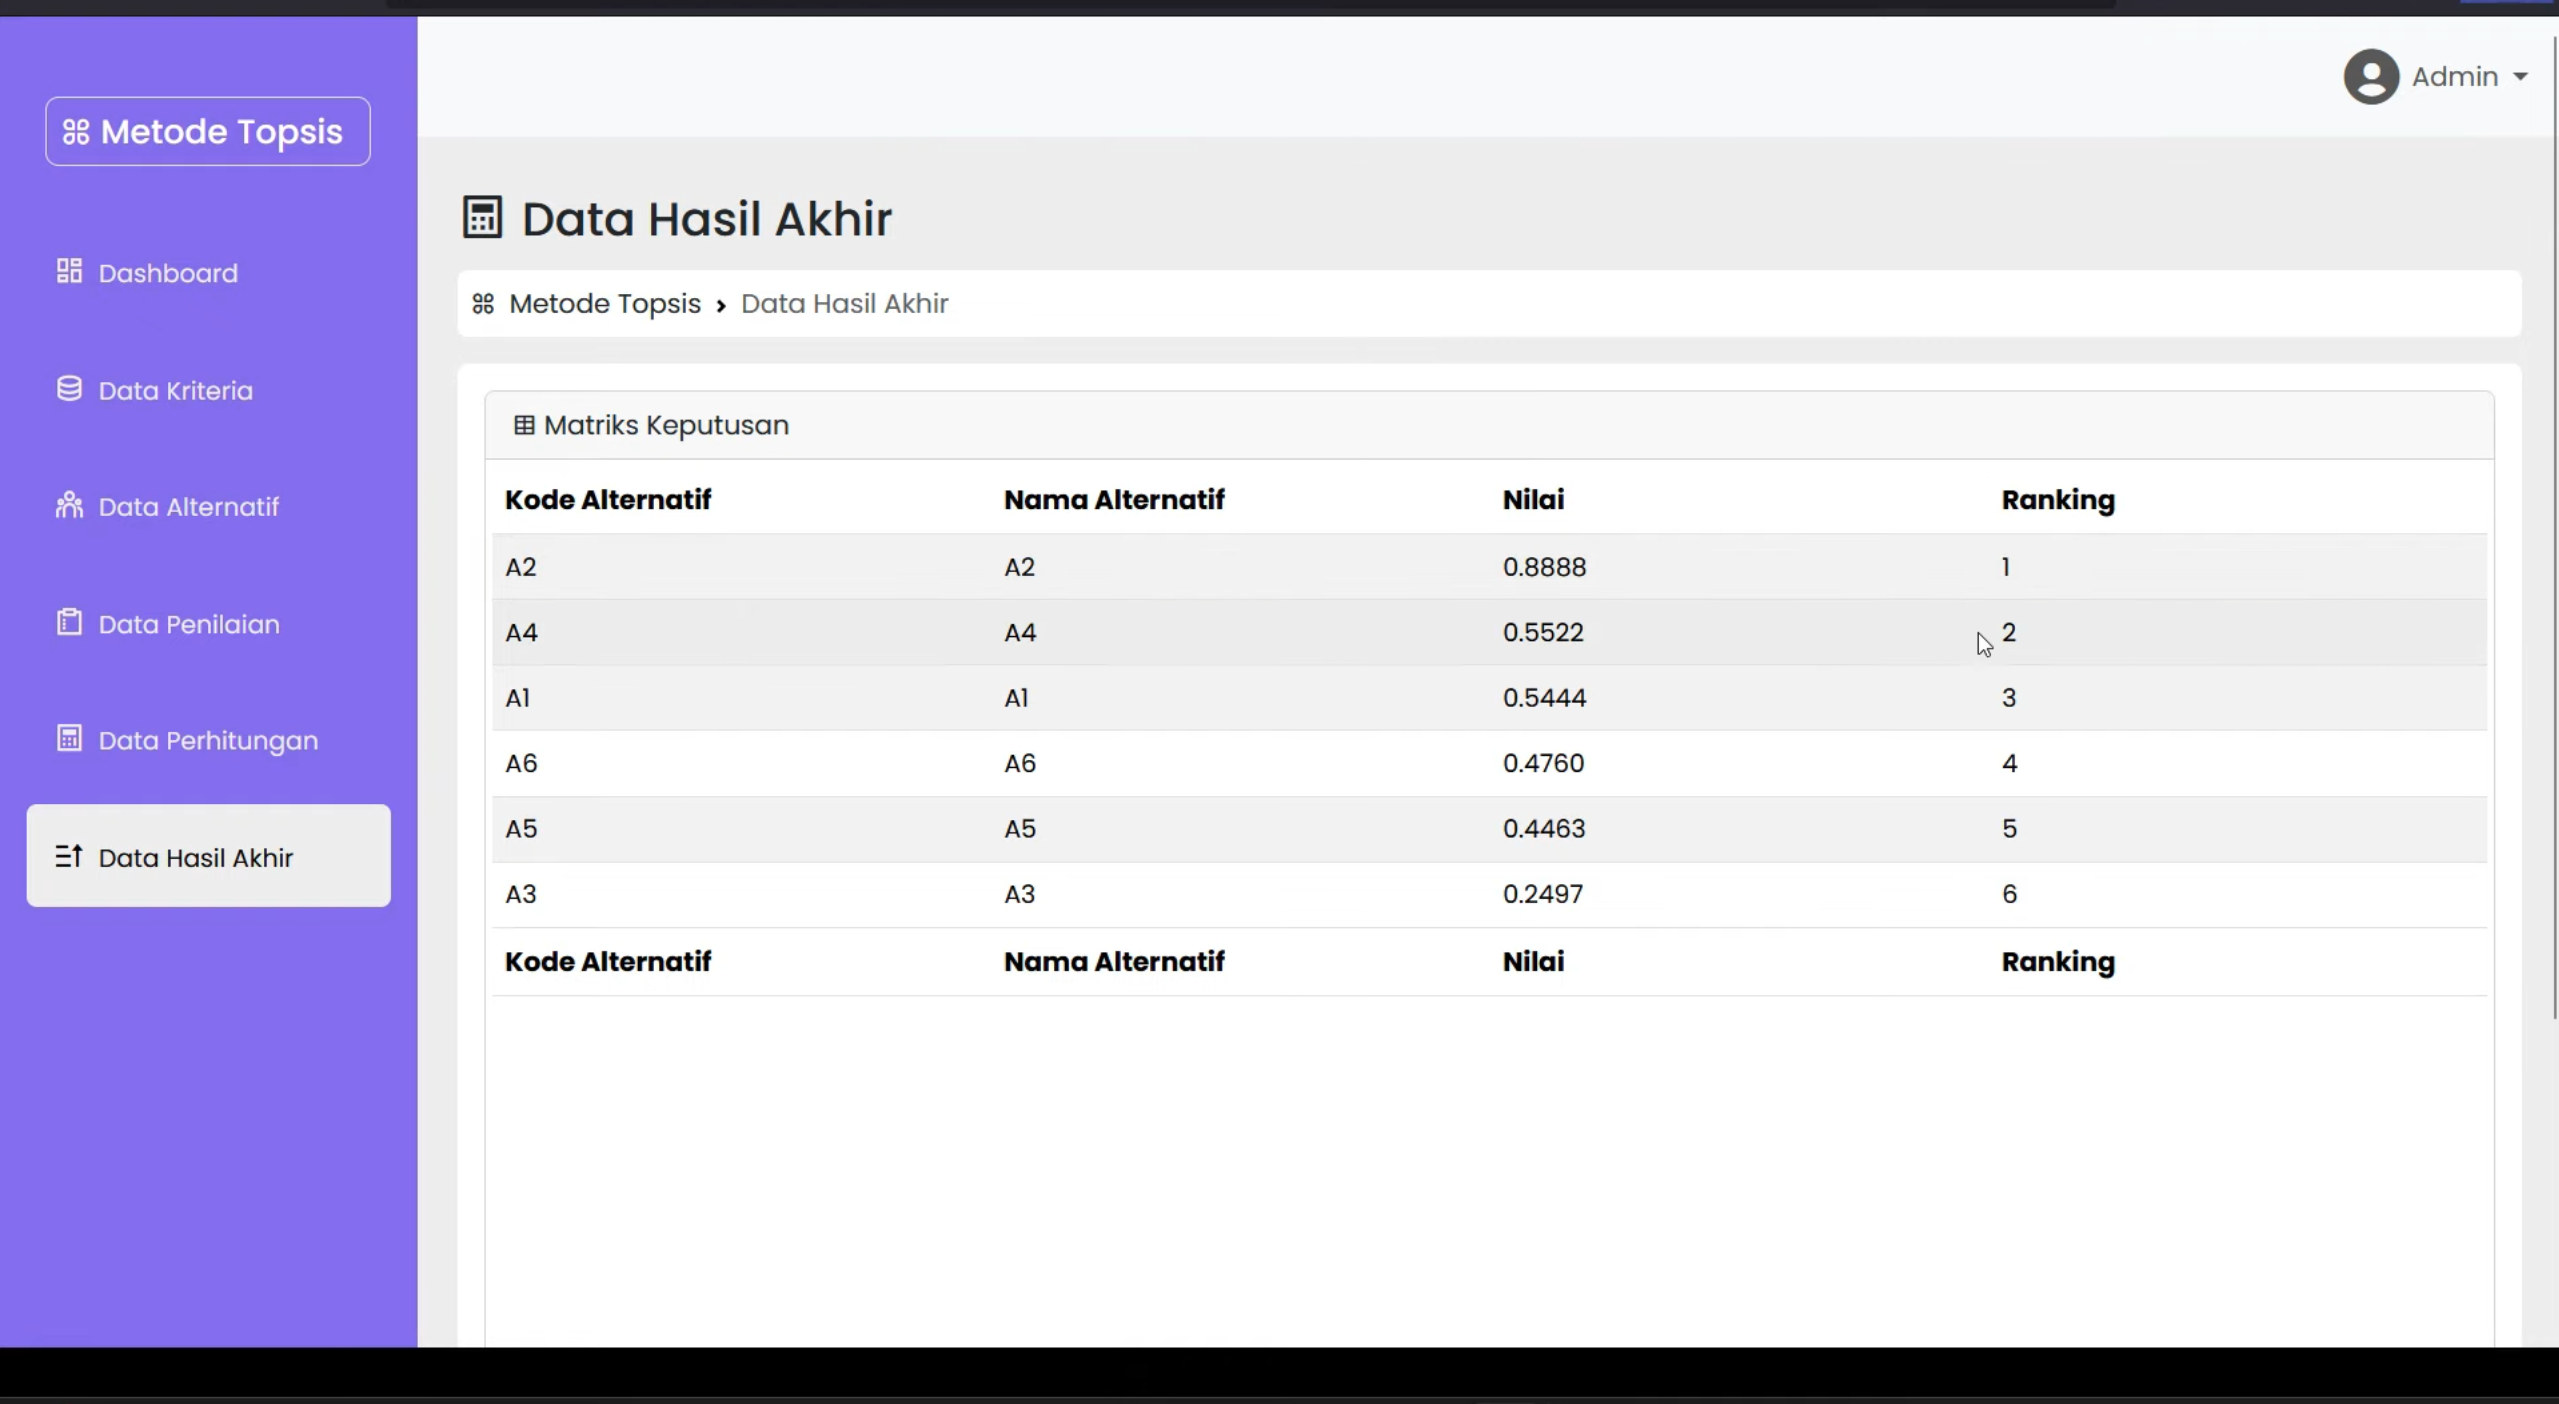
Task: Select Data Hasil Akhir sidebar item
Action: click(208, 856)
